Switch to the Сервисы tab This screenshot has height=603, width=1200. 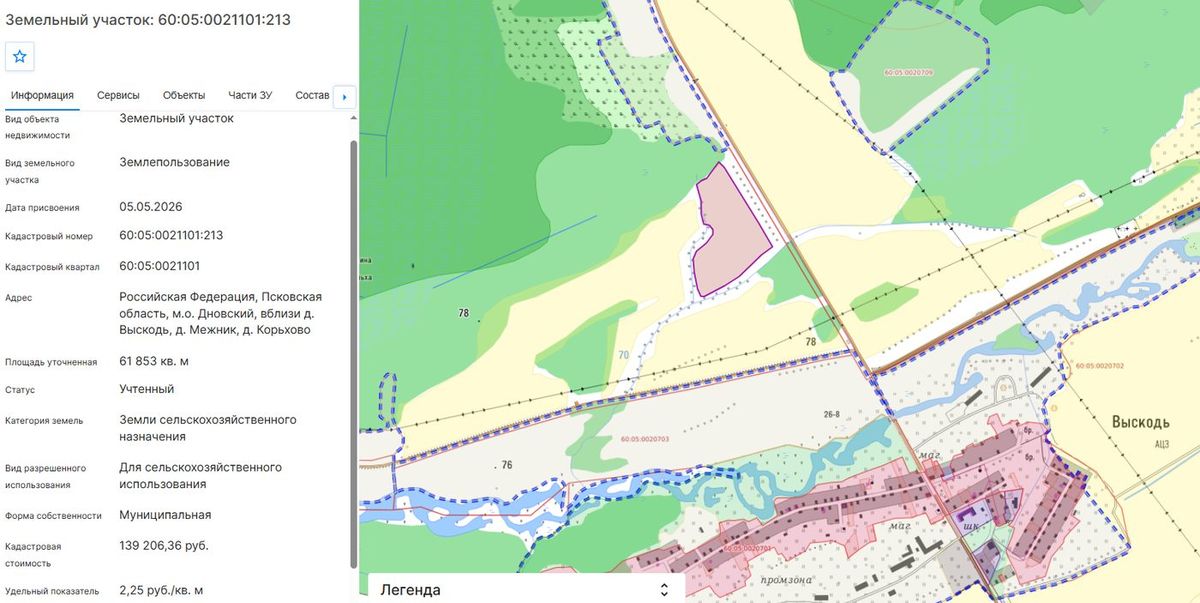(x=118, y=95)
